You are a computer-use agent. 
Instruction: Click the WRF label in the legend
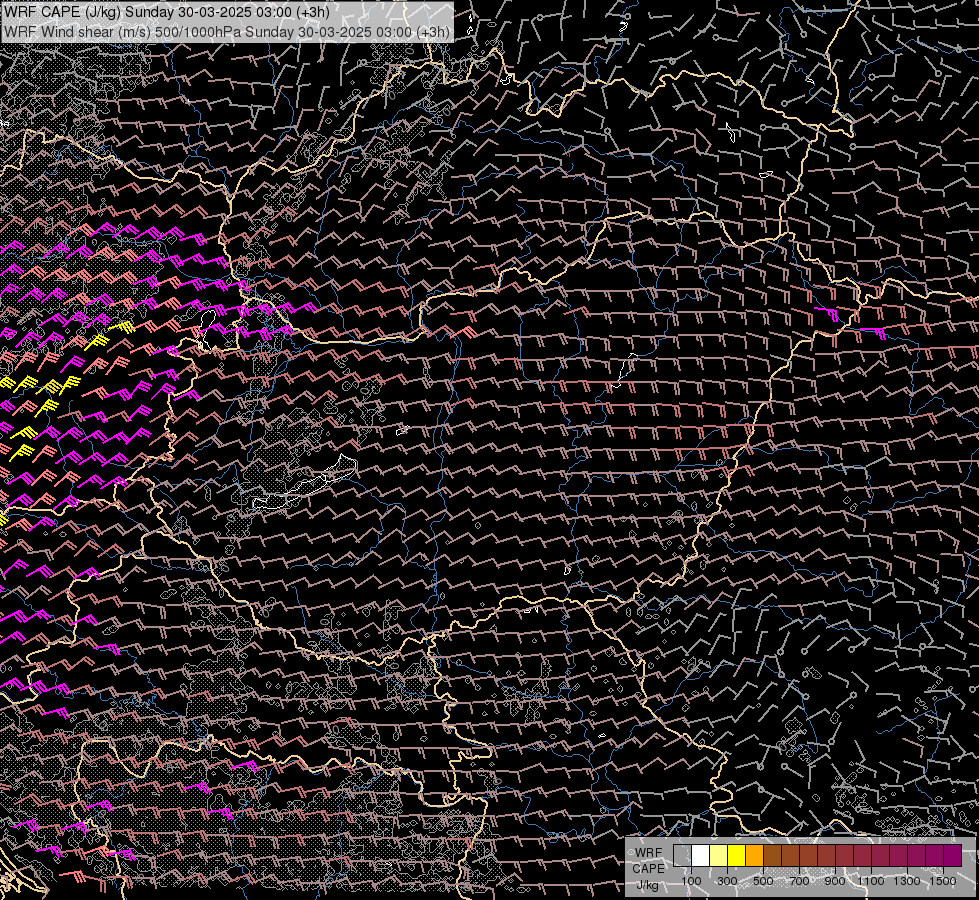tap(649, 853)
